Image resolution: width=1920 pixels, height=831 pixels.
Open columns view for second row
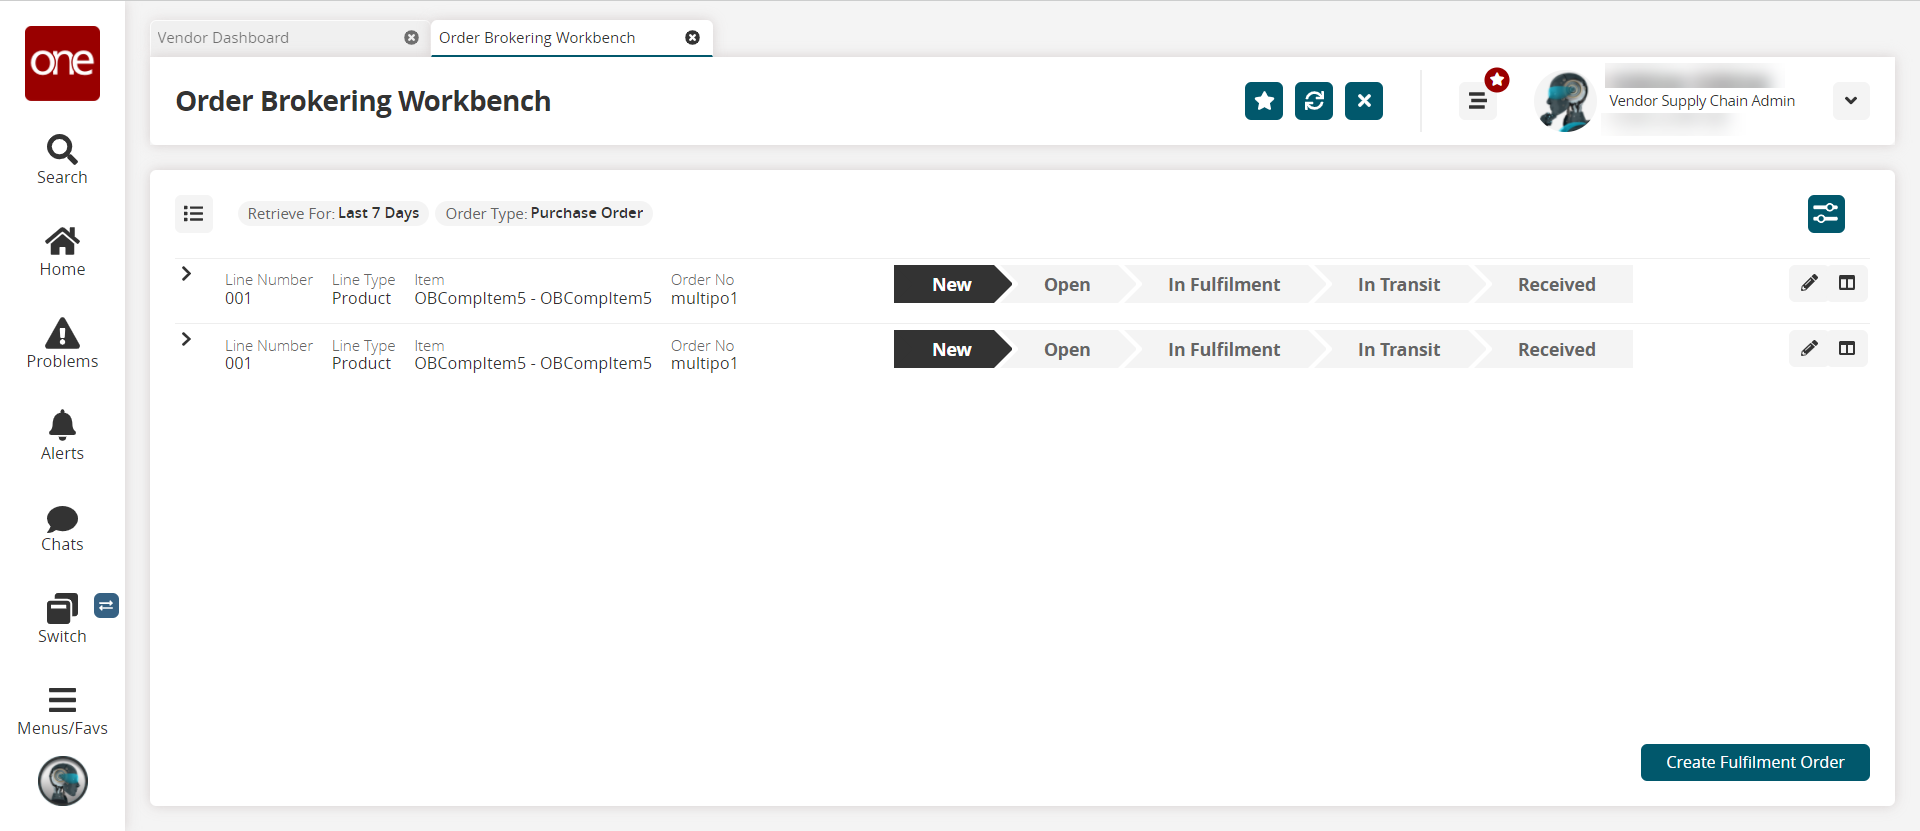[x=1847, y=348]
